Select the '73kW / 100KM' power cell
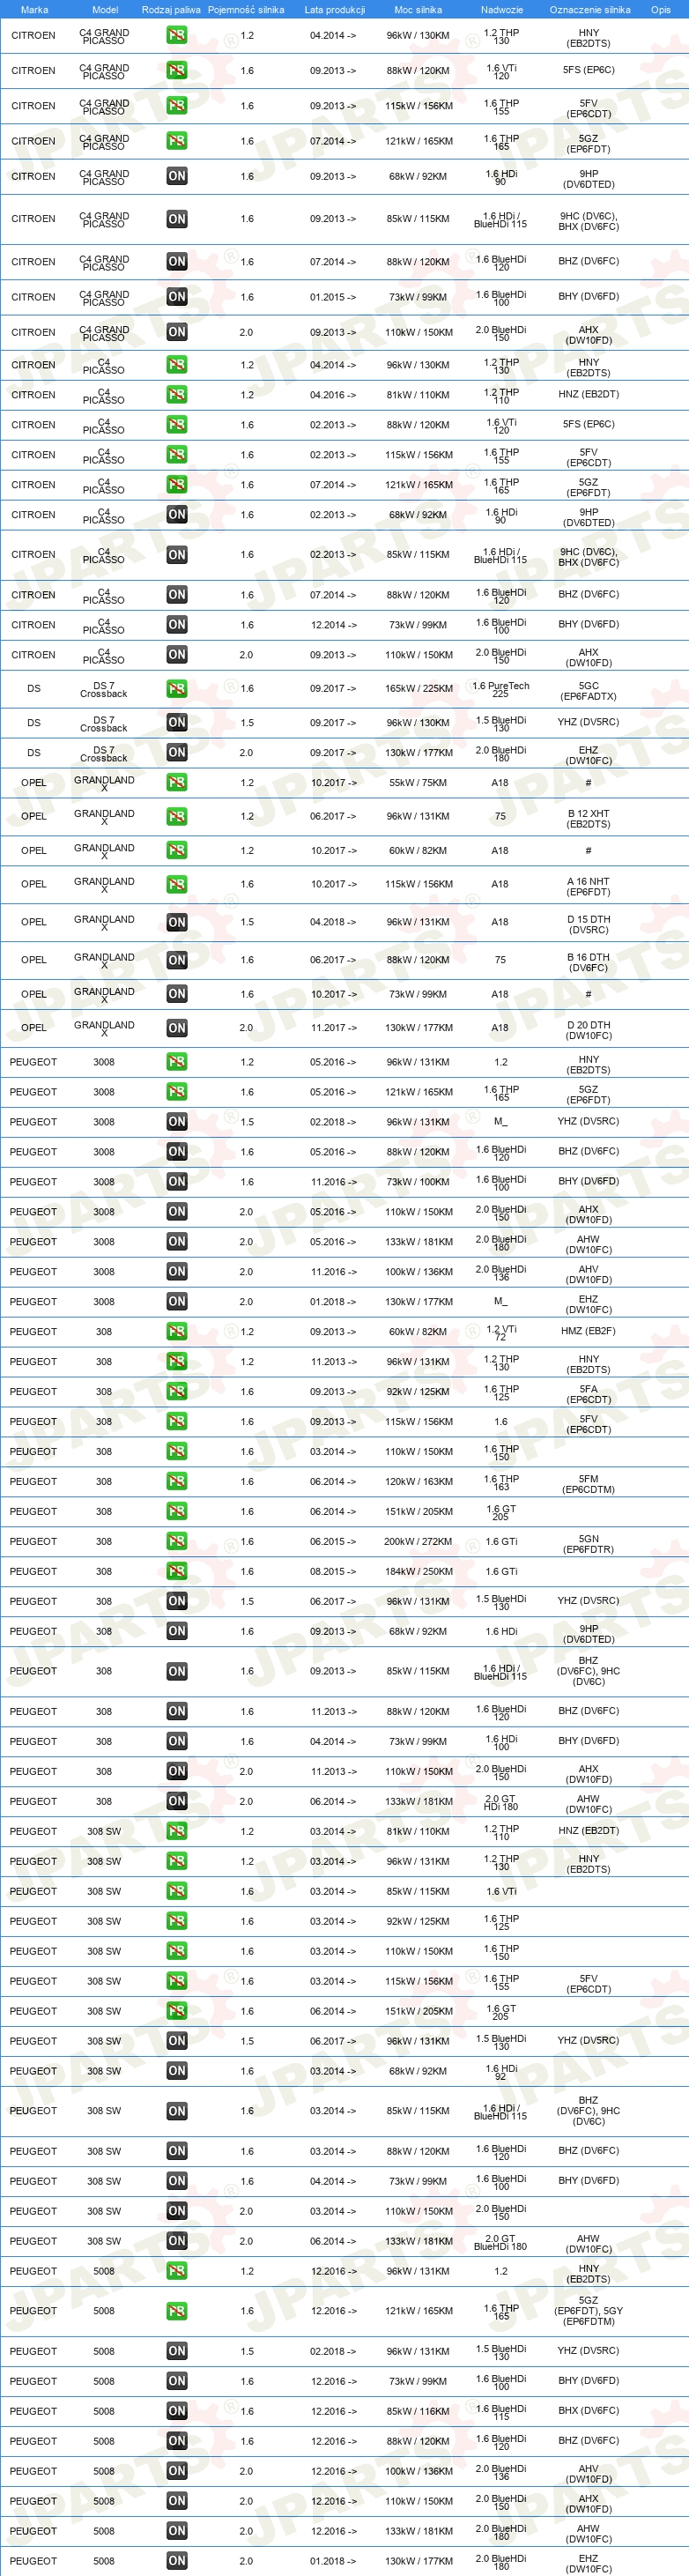Screen dimensions: 689x2576 click(419, 1182)
